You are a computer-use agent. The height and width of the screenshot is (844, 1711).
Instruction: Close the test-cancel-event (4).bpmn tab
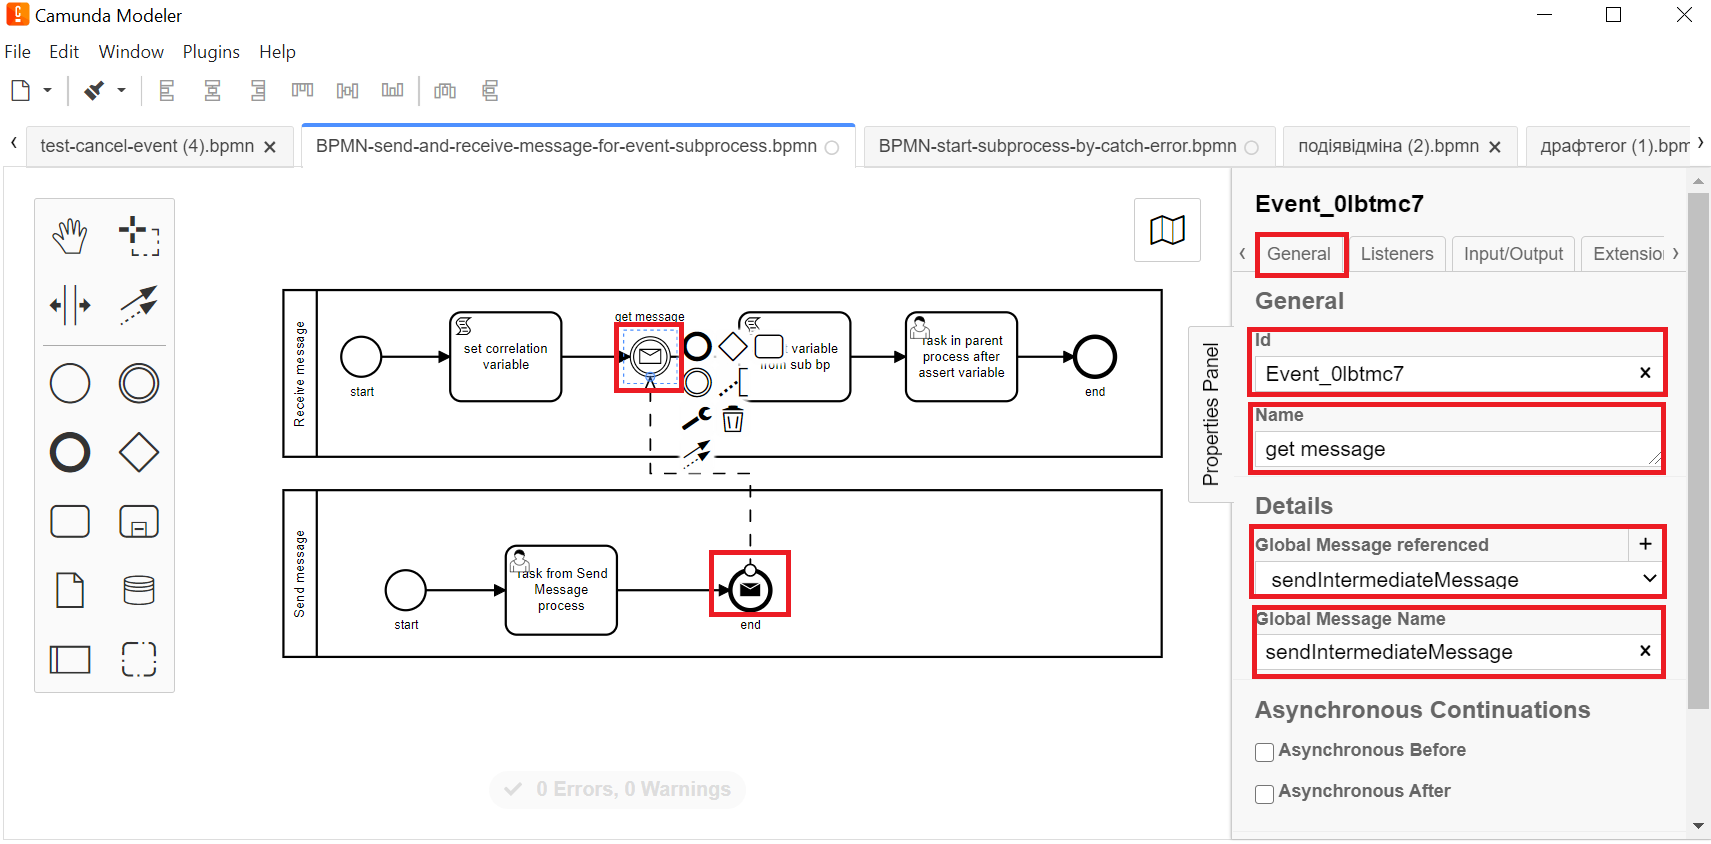coord(270,147)
